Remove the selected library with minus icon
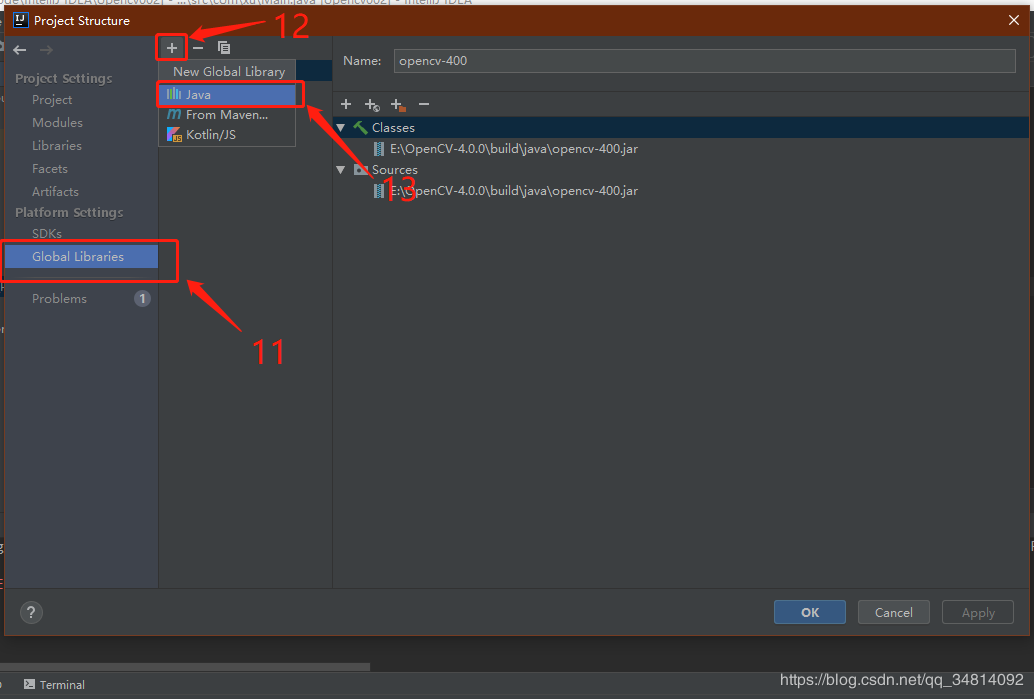The image size is (1034, 699). click(x=198, y=47)
